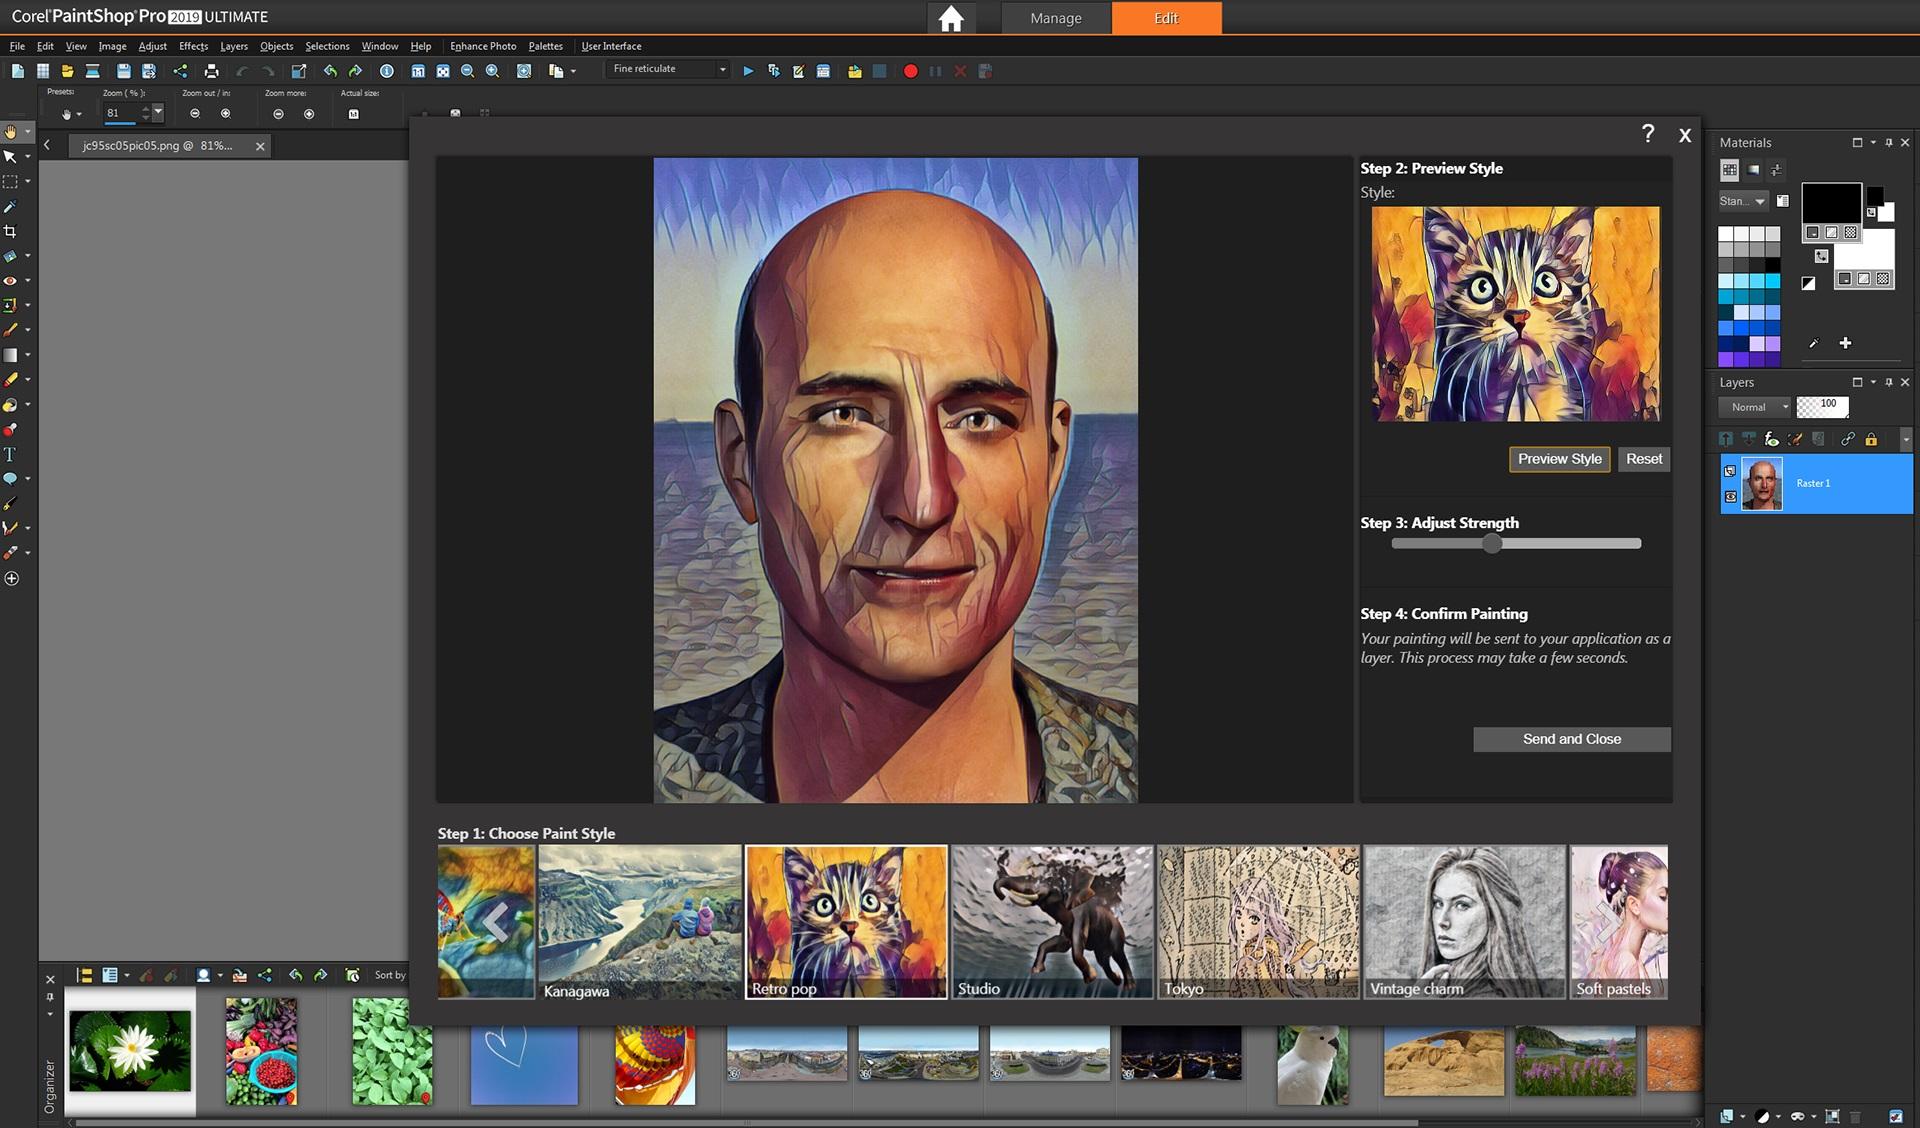Select the Text tool

click(x=10, y=454)
